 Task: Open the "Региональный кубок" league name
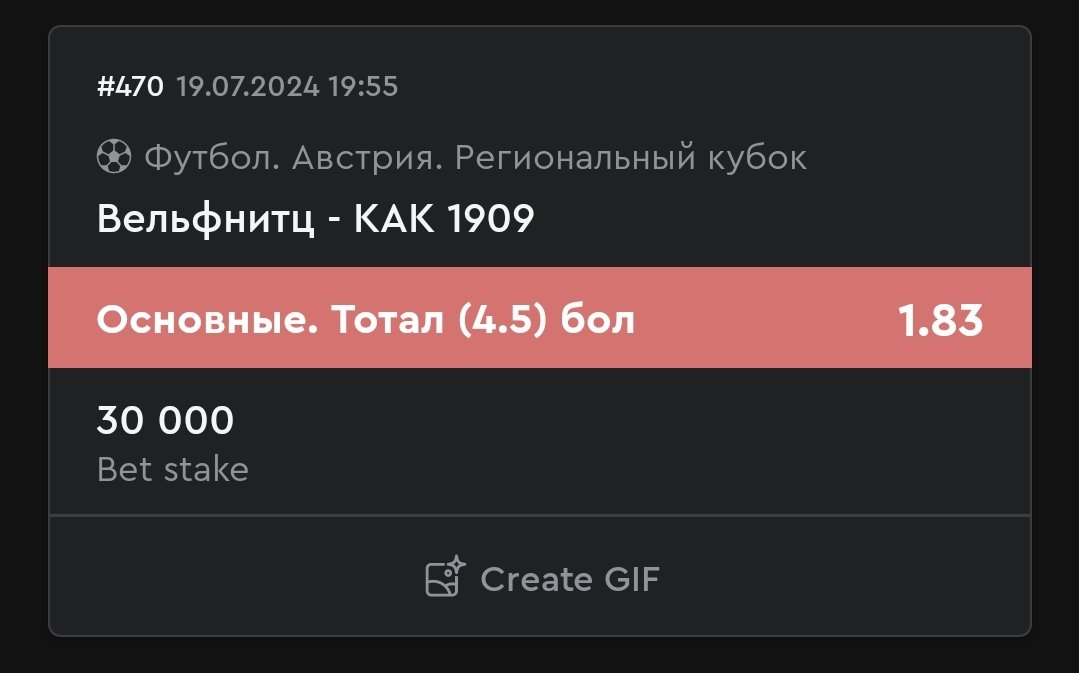(x=630, y=158)
